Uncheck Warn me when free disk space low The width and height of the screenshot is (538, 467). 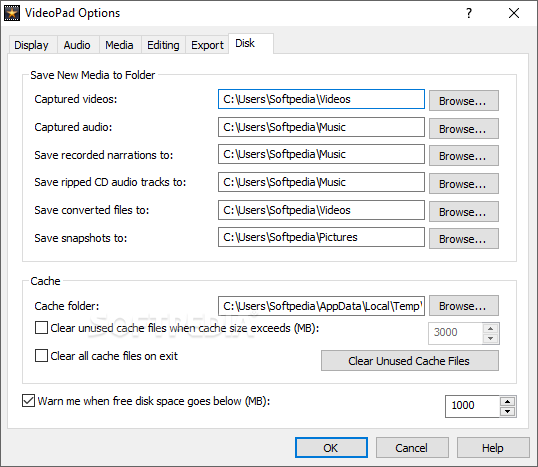pos(28,400)
